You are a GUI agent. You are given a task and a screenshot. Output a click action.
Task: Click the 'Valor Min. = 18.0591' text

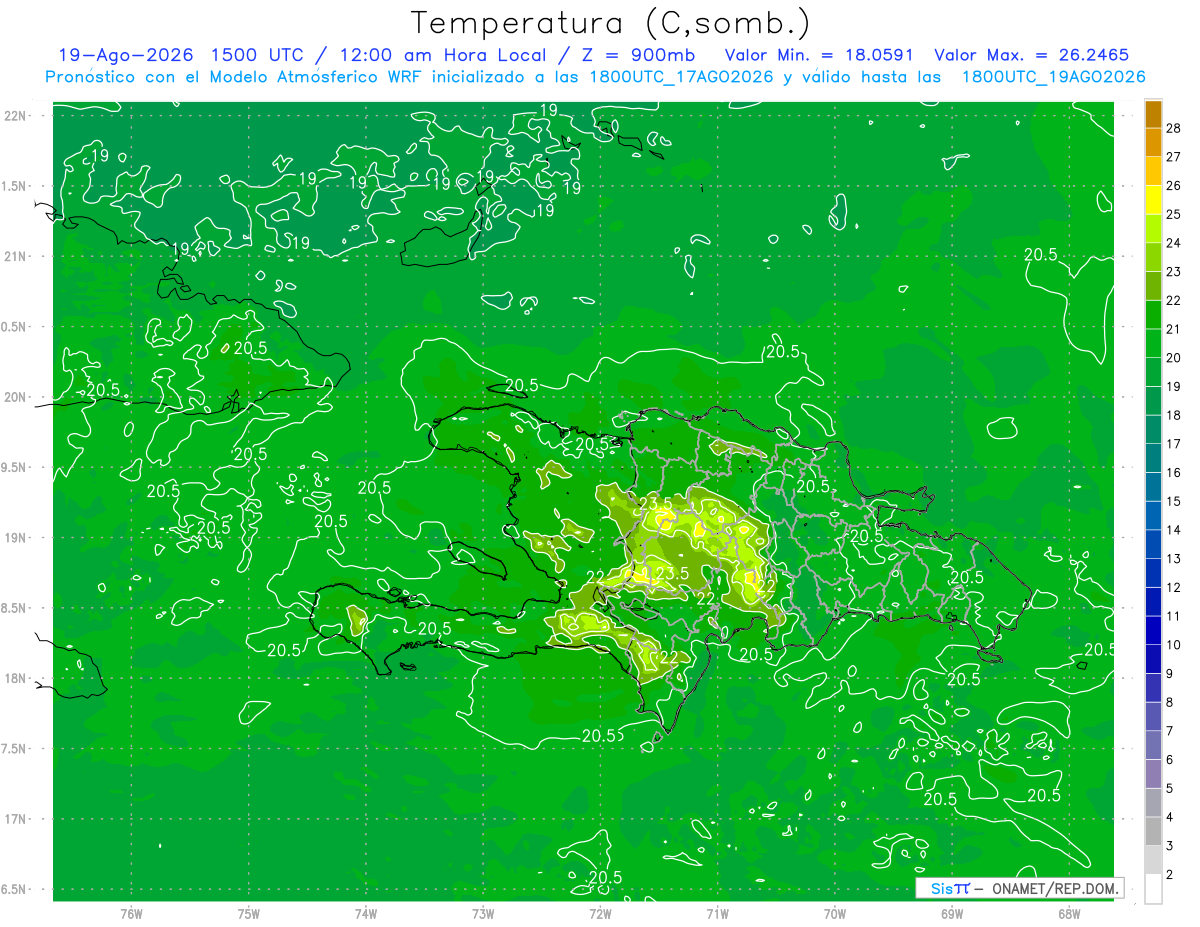pos(820,55)
